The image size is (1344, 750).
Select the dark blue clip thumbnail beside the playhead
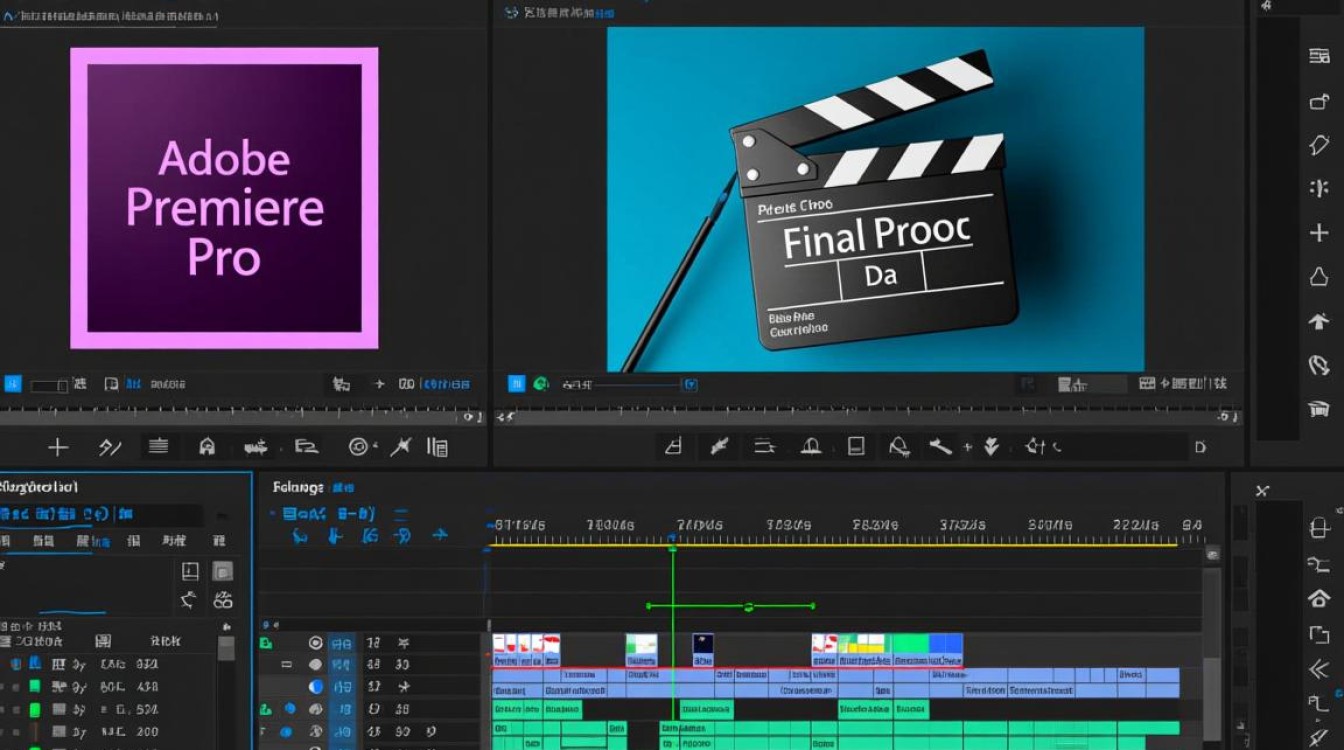[x=704, y=649]
